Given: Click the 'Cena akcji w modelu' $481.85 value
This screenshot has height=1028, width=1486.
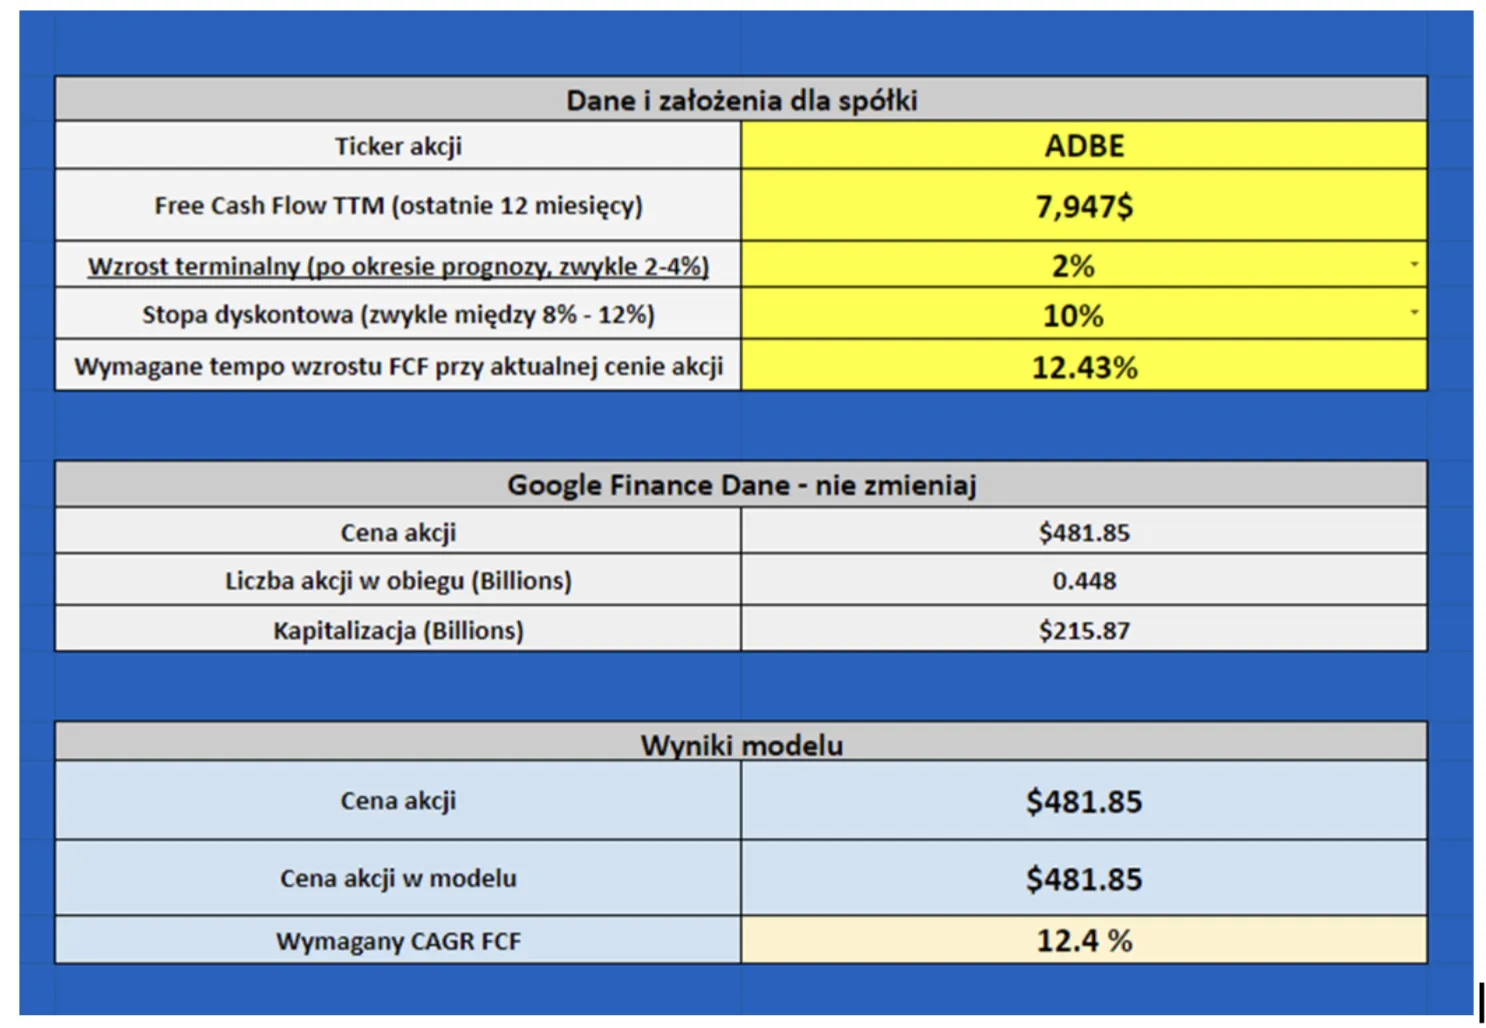Looking at the screenshot, I should 1084,878.
